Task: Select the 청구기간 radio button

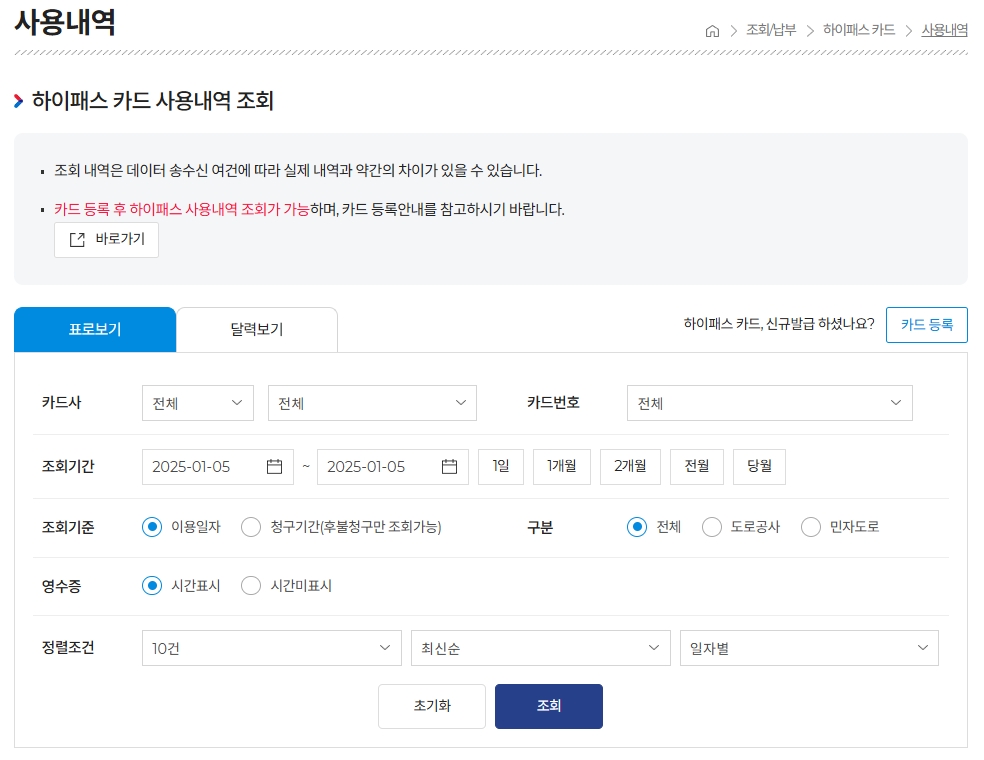Action: (x=251, y=527)
